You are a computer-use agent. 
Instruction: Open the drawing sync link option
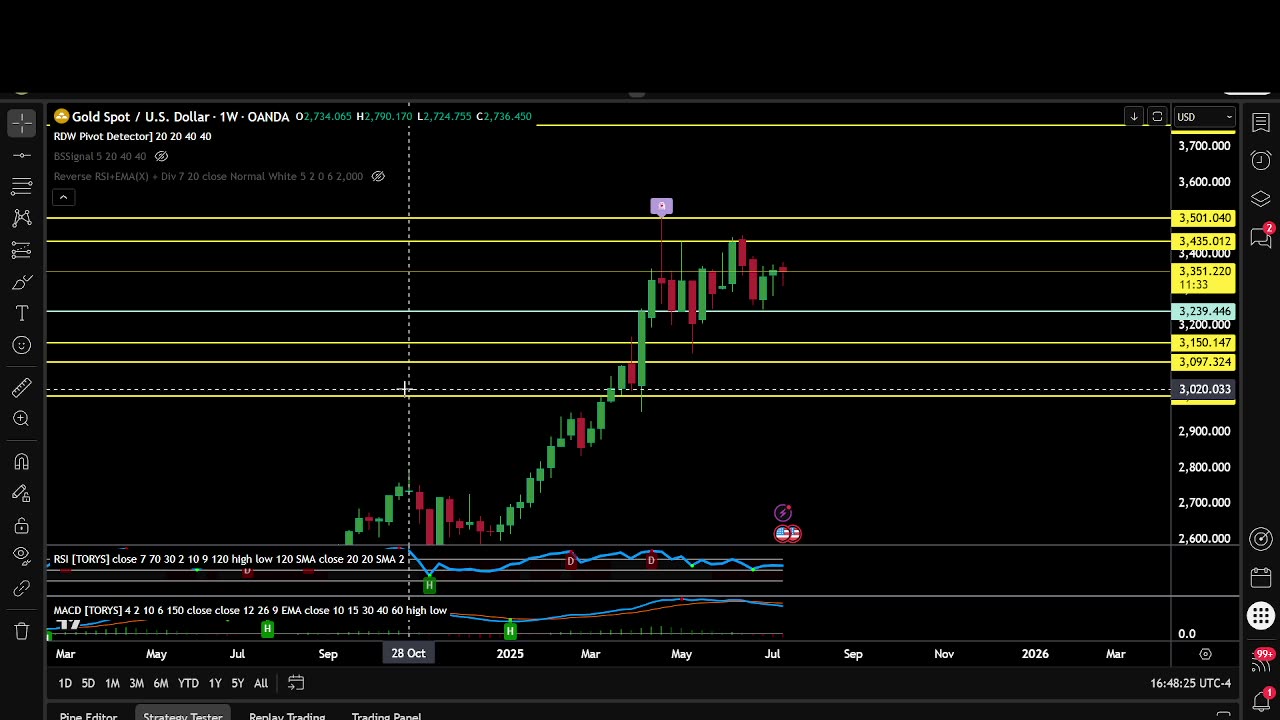tap(21, 588)
